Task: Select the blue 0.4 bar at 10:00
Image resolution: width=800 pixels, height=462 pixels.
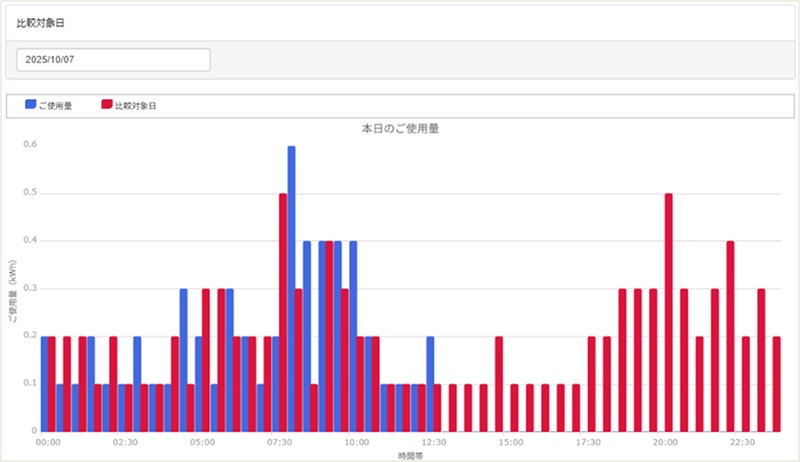Action: (353, 336)
